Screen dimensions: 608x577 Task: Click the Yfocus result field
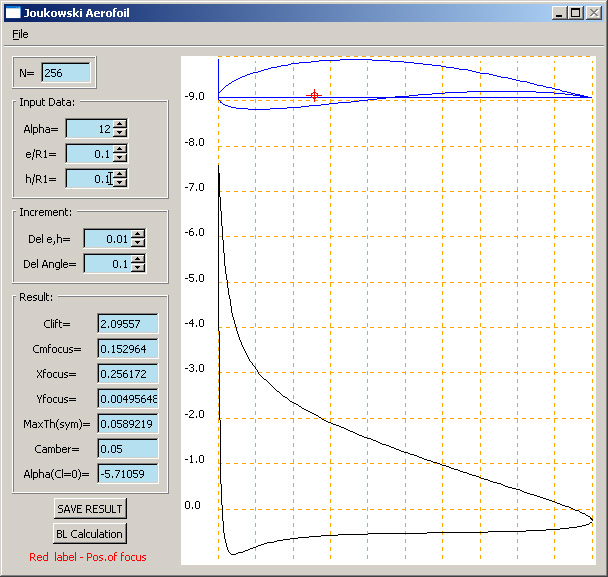point(128,399)
